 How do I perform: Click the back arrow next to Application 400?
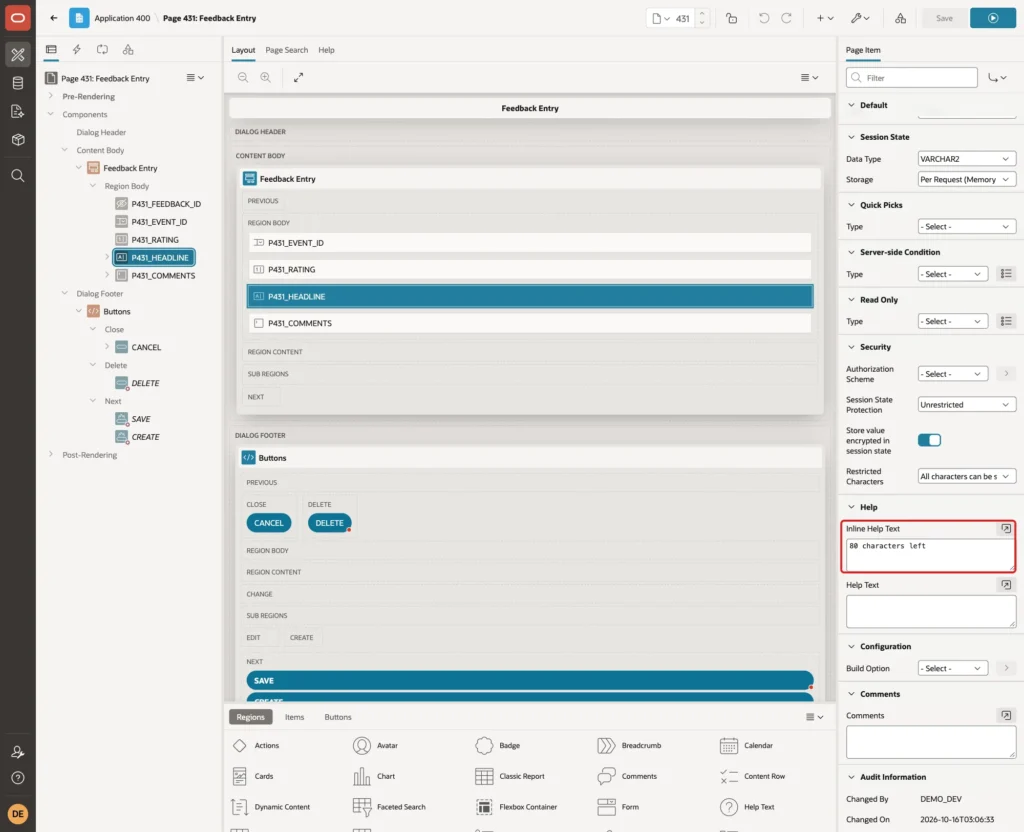54,18
